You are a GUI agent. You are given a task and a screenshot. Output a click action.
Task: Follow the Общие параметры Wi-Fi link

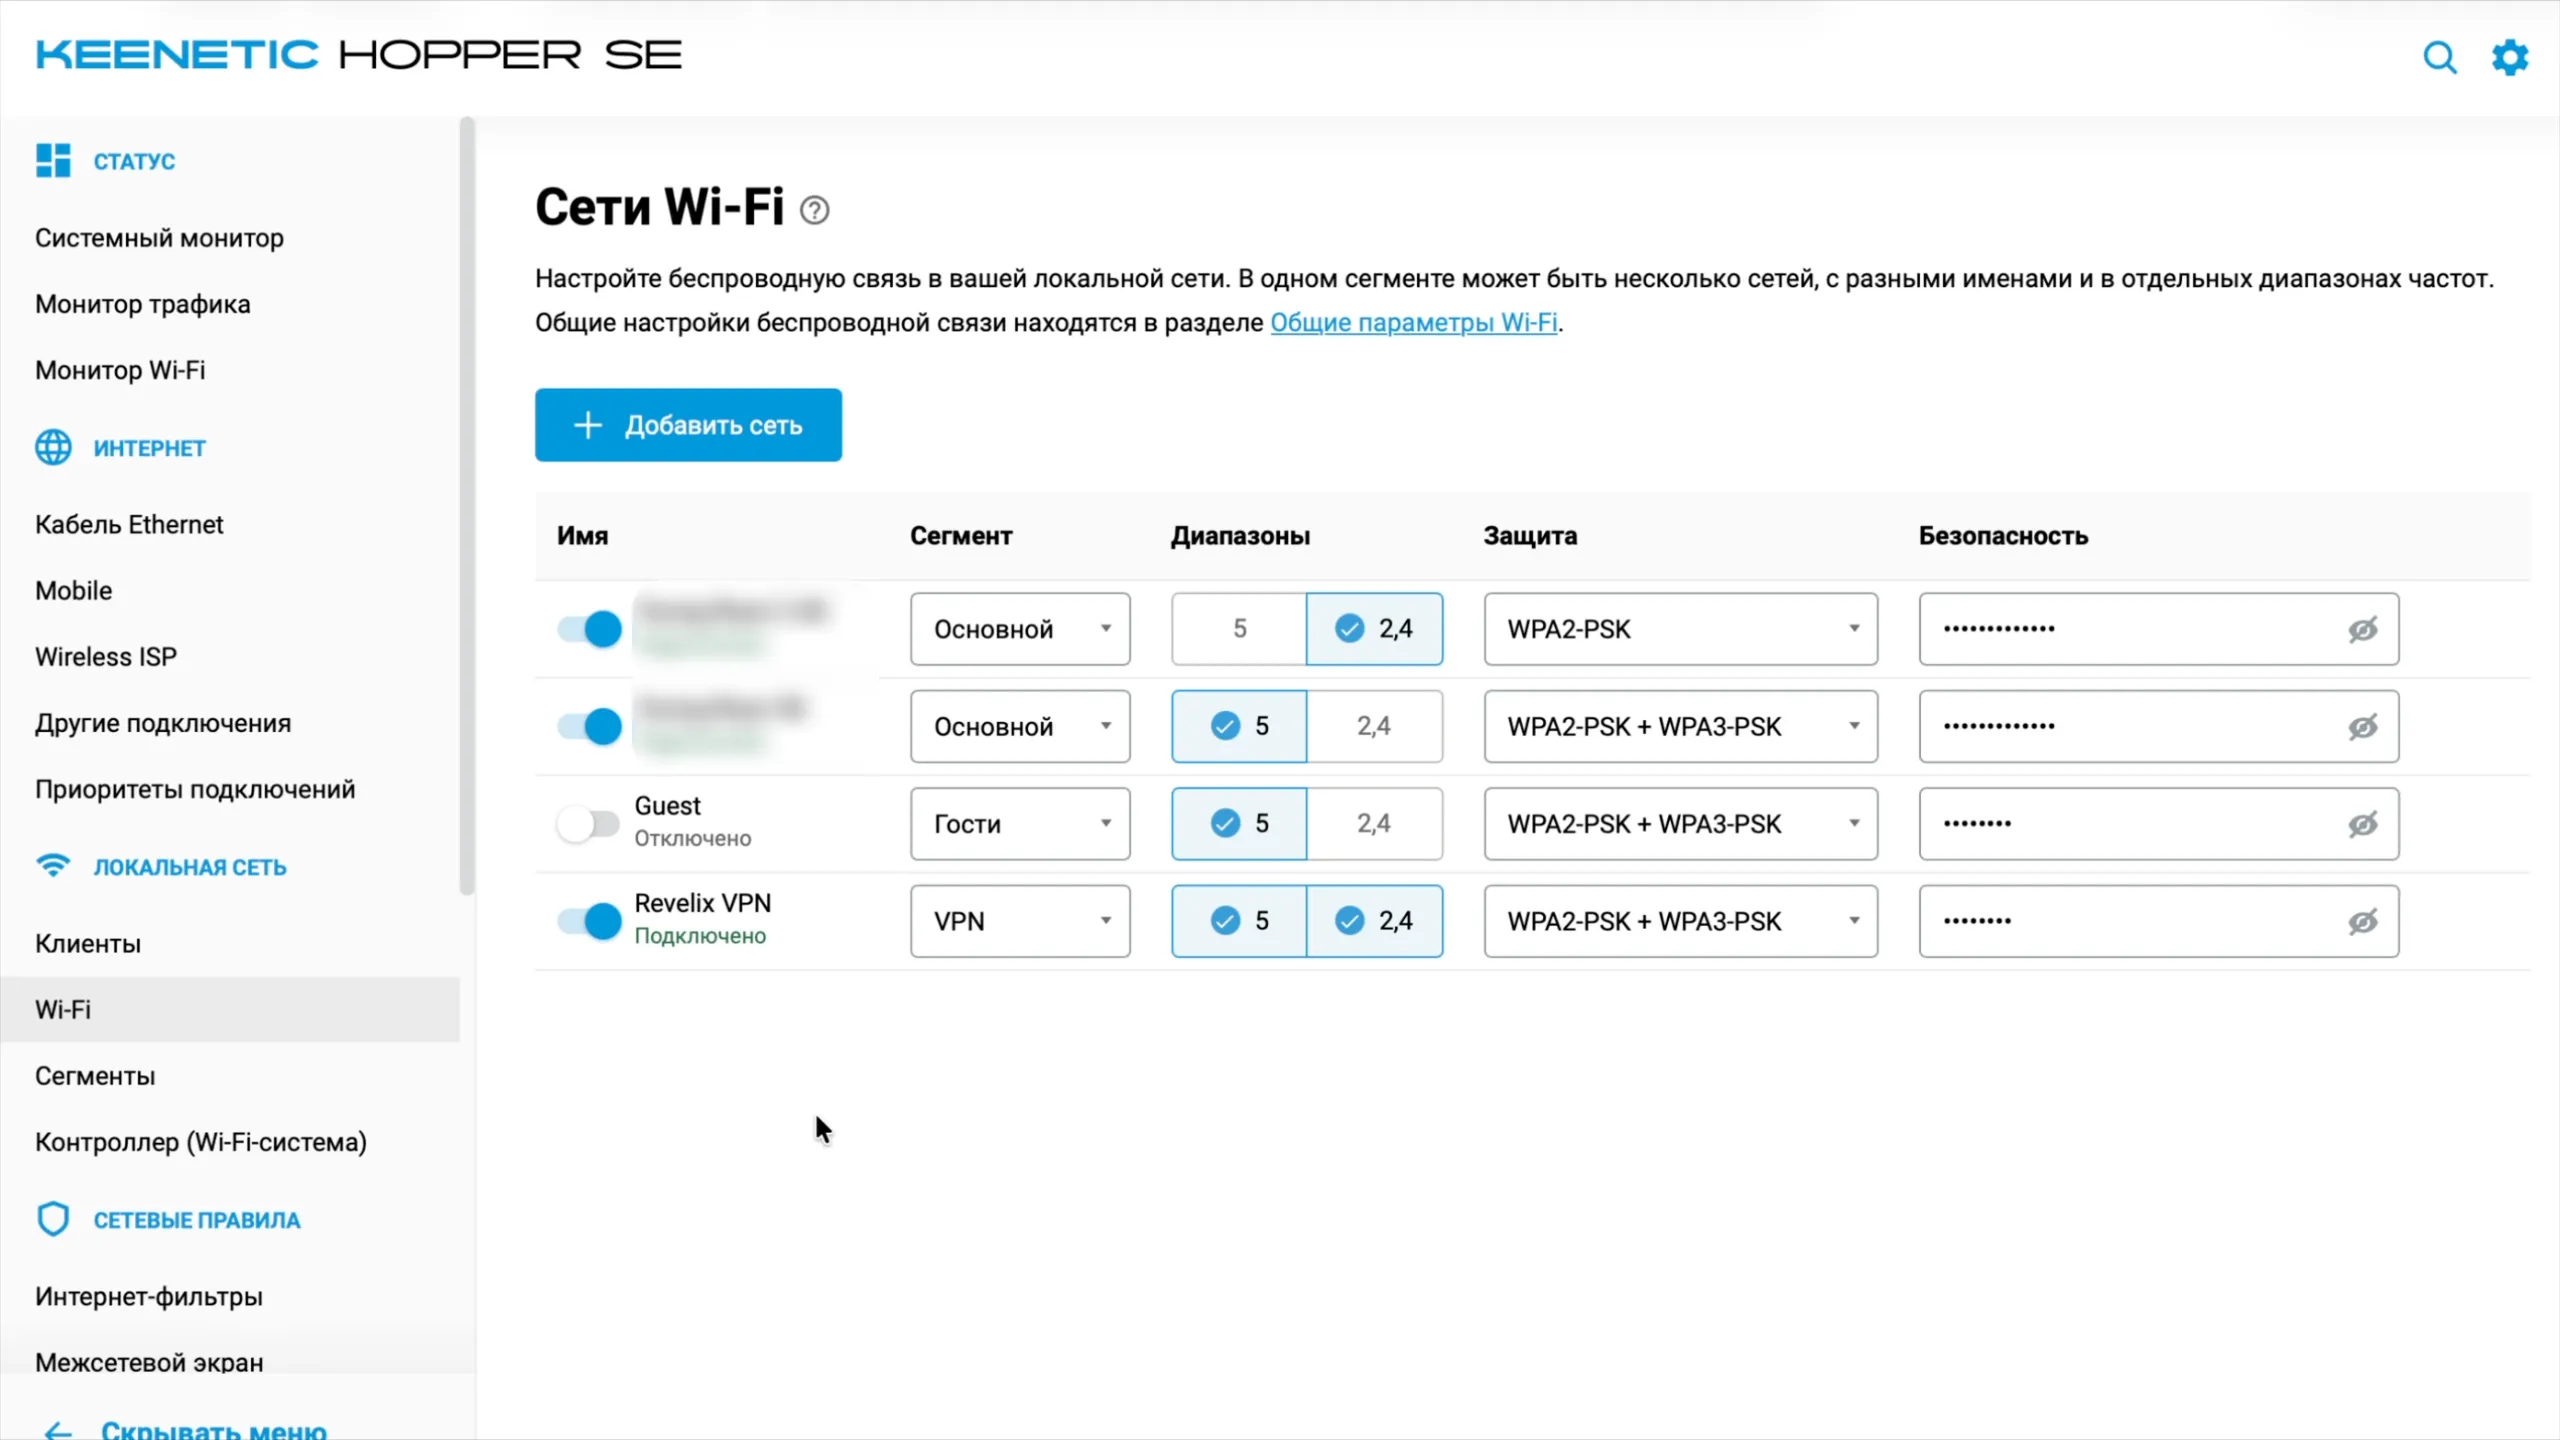[x=1414, y=322]
